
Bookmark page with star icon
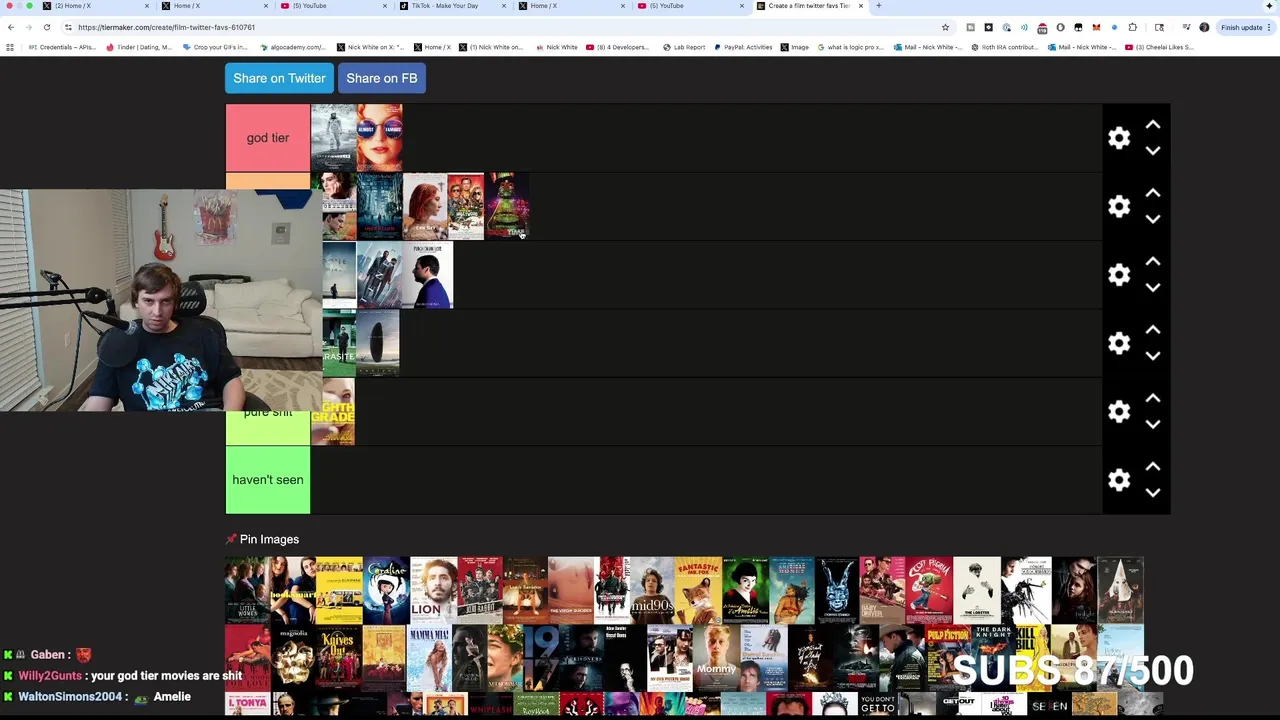[x=945, y=27]
